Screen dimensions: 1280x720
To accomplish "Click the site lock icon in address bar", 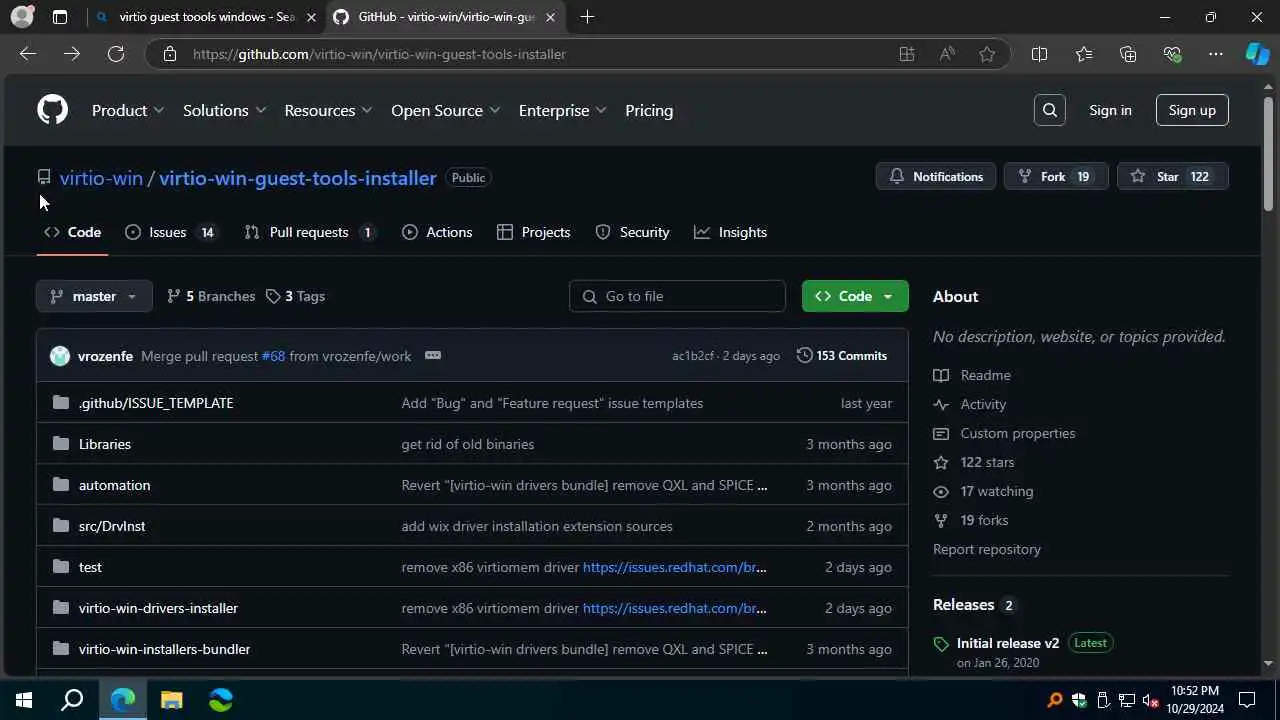I will (x=170, y=54).
